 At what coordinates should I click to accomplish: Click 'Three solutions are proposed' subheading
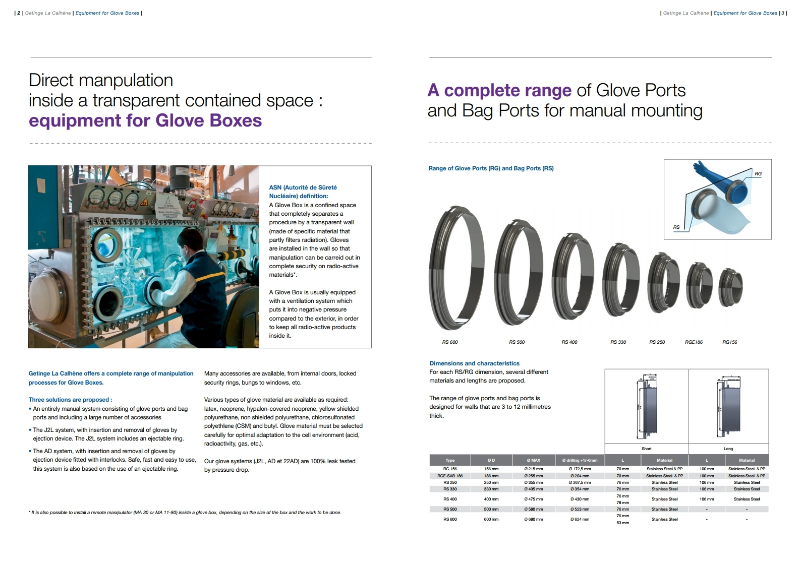coord(72,400)
